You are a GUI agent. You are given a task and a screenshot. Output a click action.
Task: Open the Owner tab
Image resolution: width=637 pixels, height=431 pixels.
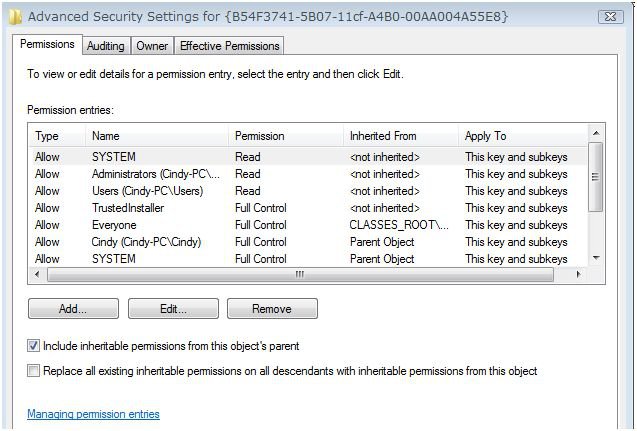click(152, 46)
